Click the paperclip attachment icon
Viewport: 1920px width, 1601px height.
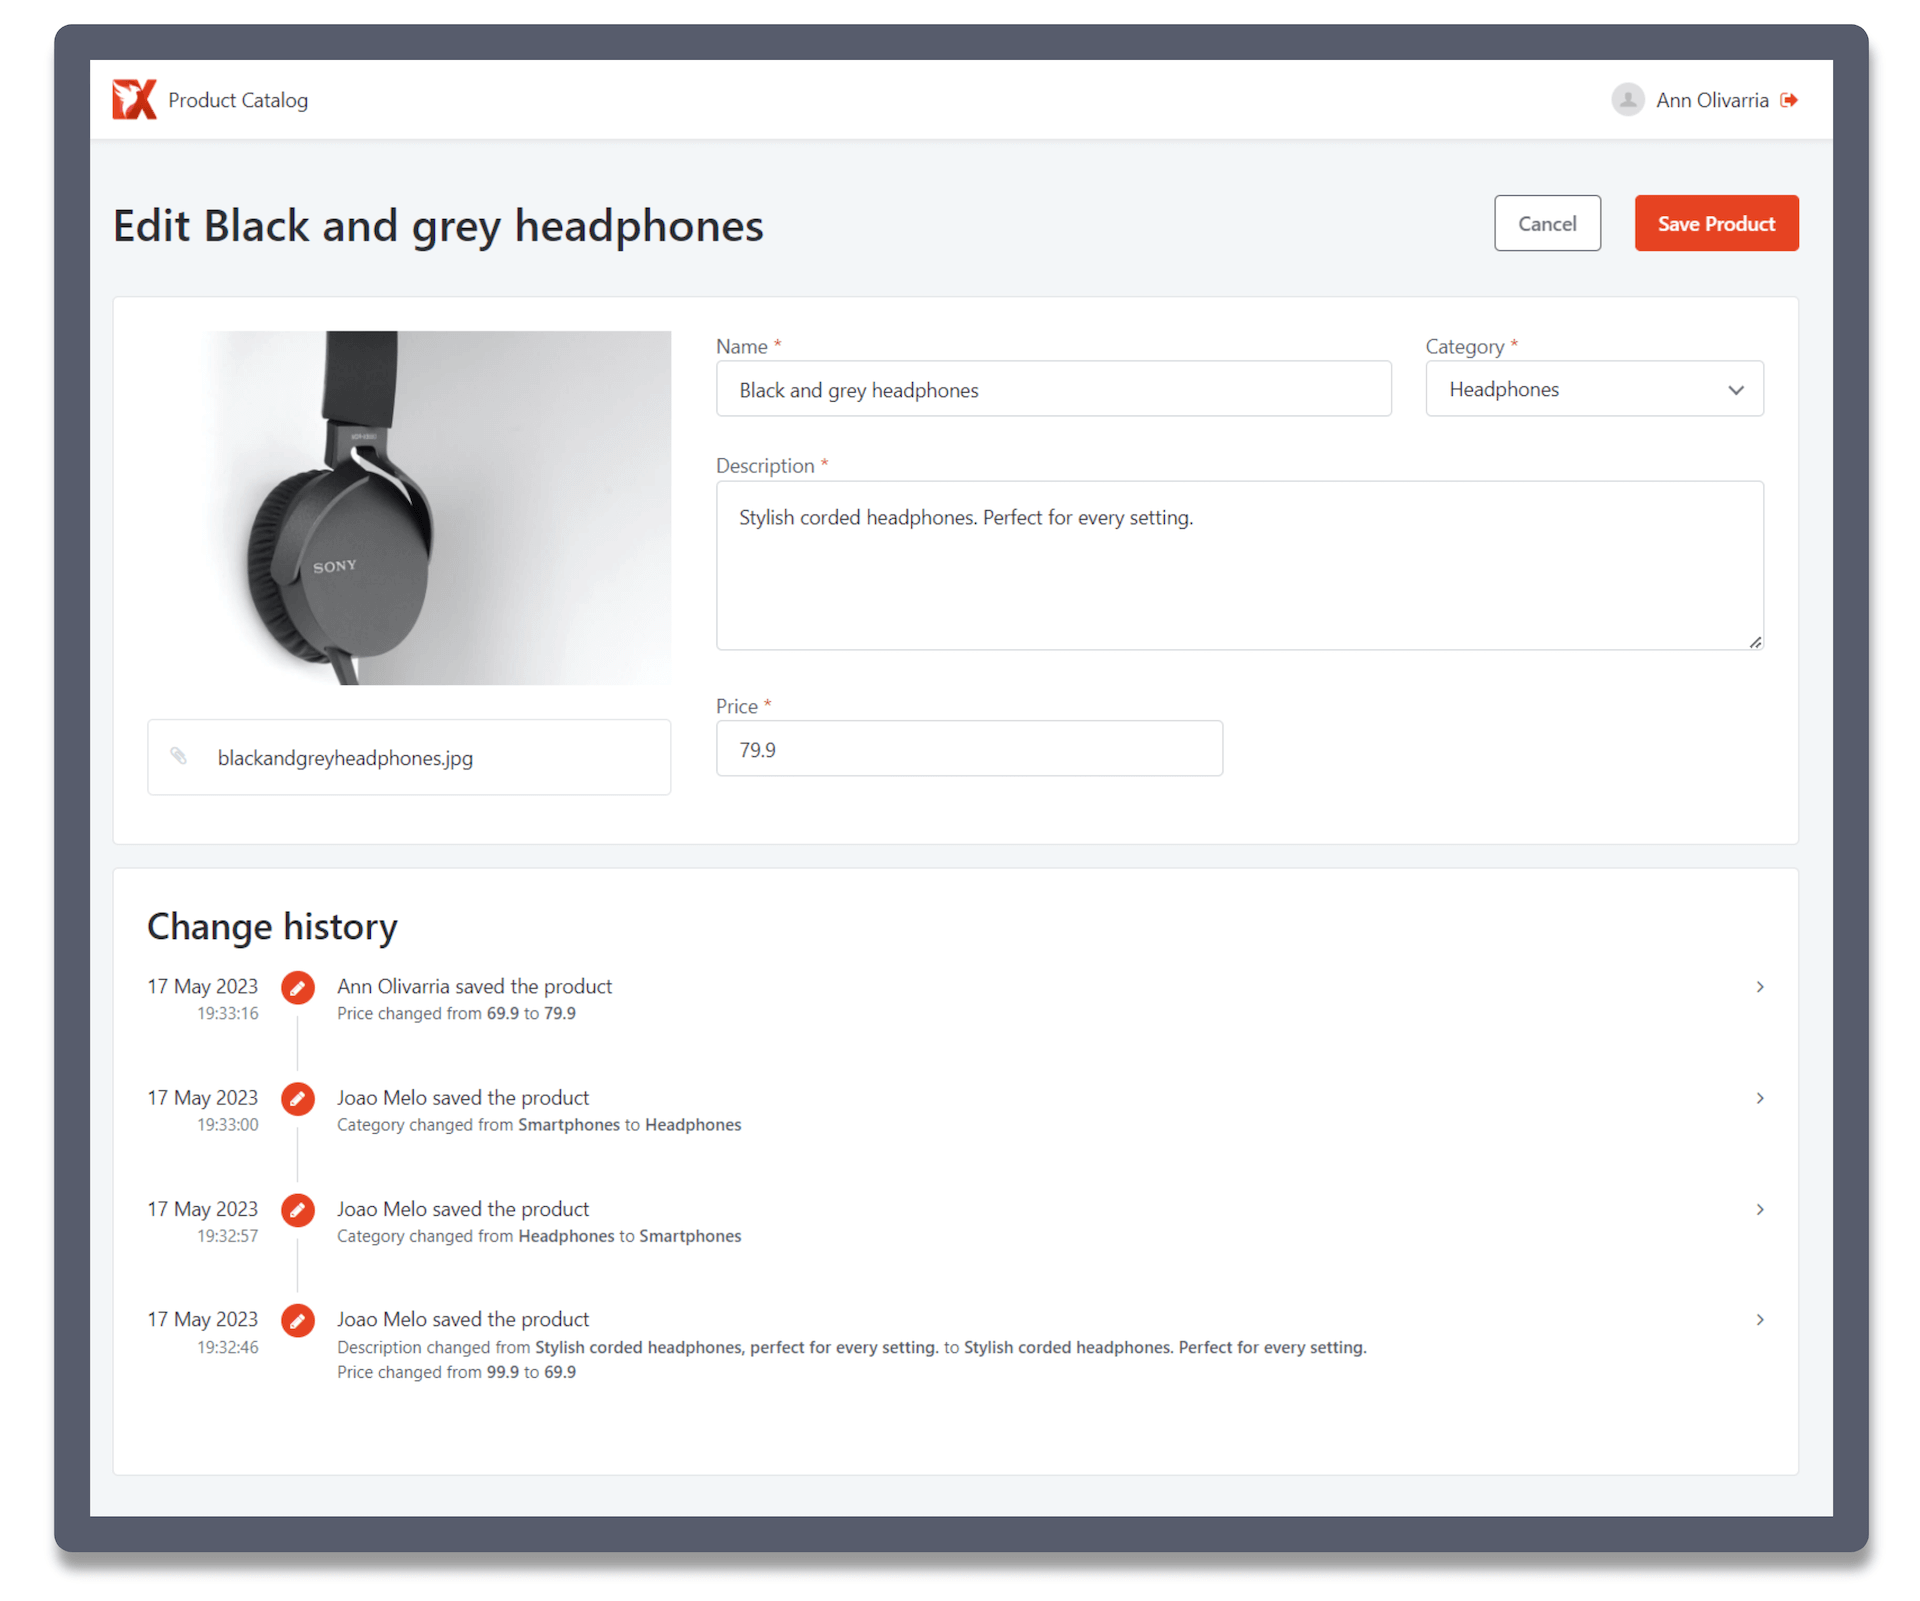[x=179, y=756]
